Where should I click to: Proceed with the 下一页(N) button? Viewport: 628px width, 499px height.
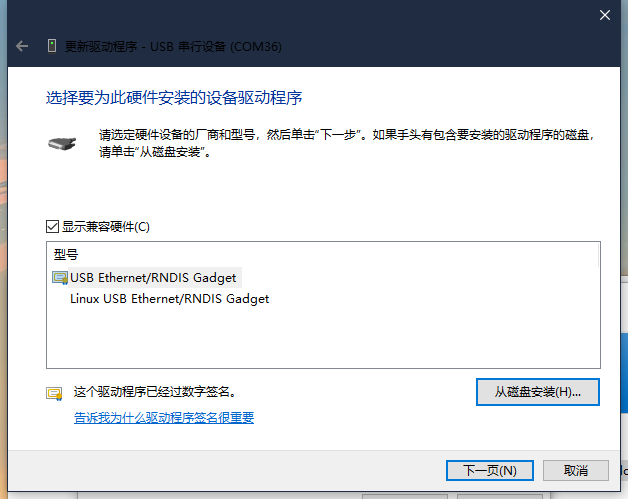489,469
